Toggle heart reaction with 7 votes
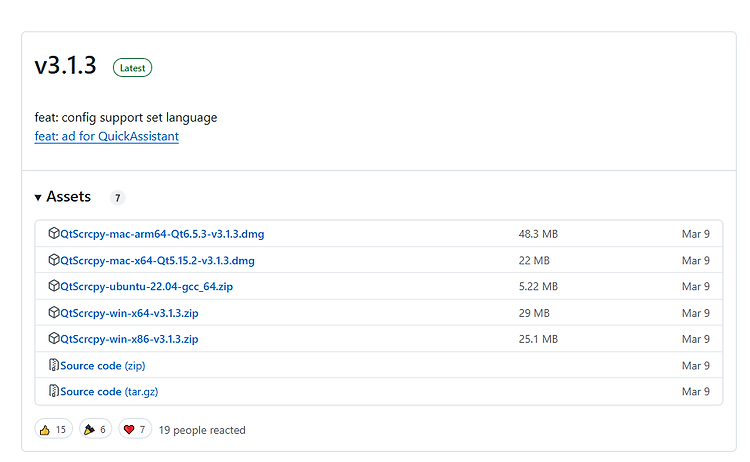The height and width of the screenshot is (462, 750). tap(135, 429)
